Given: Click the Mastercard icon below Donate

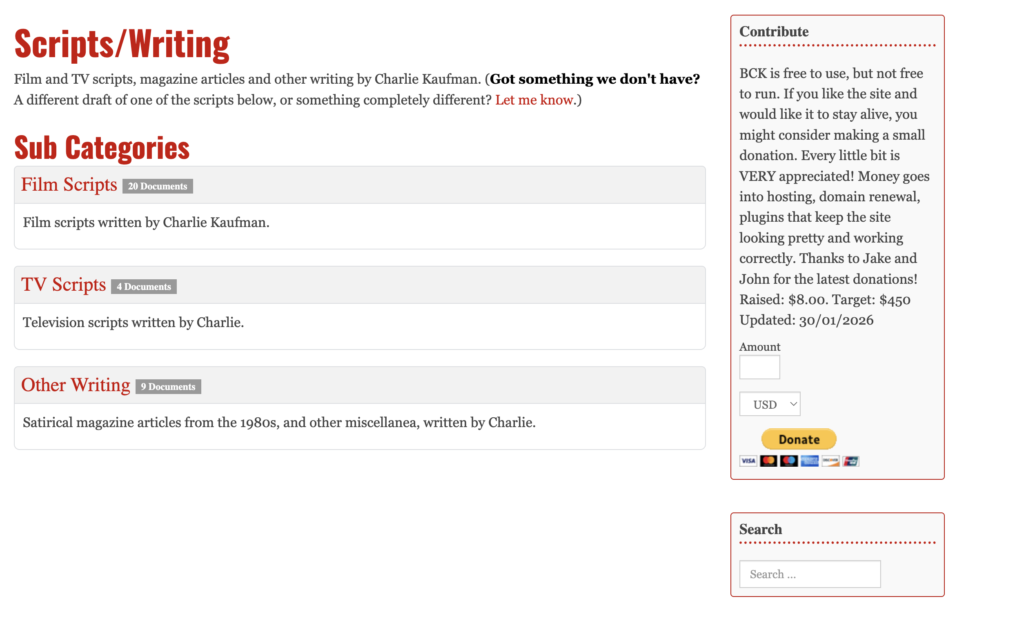Looking at the screenshot, I should point(768,461).
